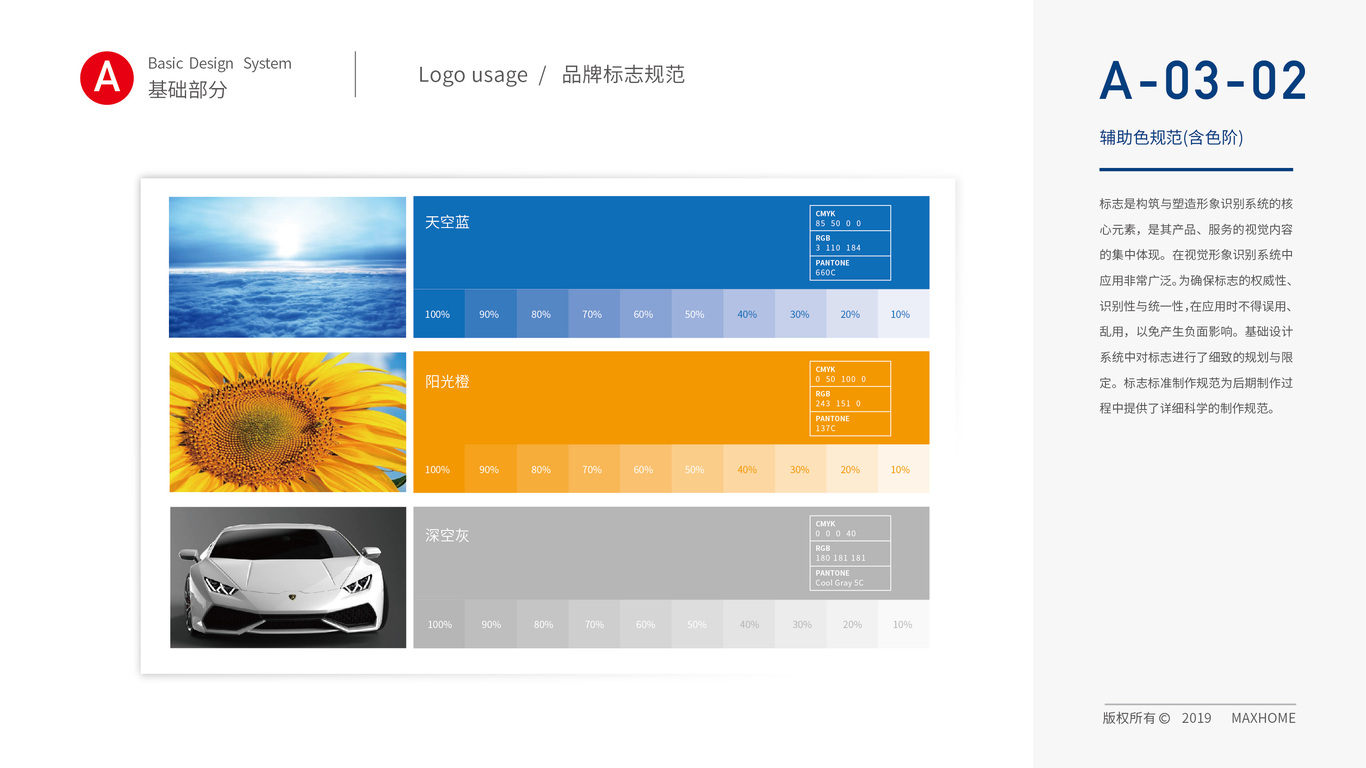Click the A-03-02 page code
This screenshot has height=768, width=1366.
1203,81
